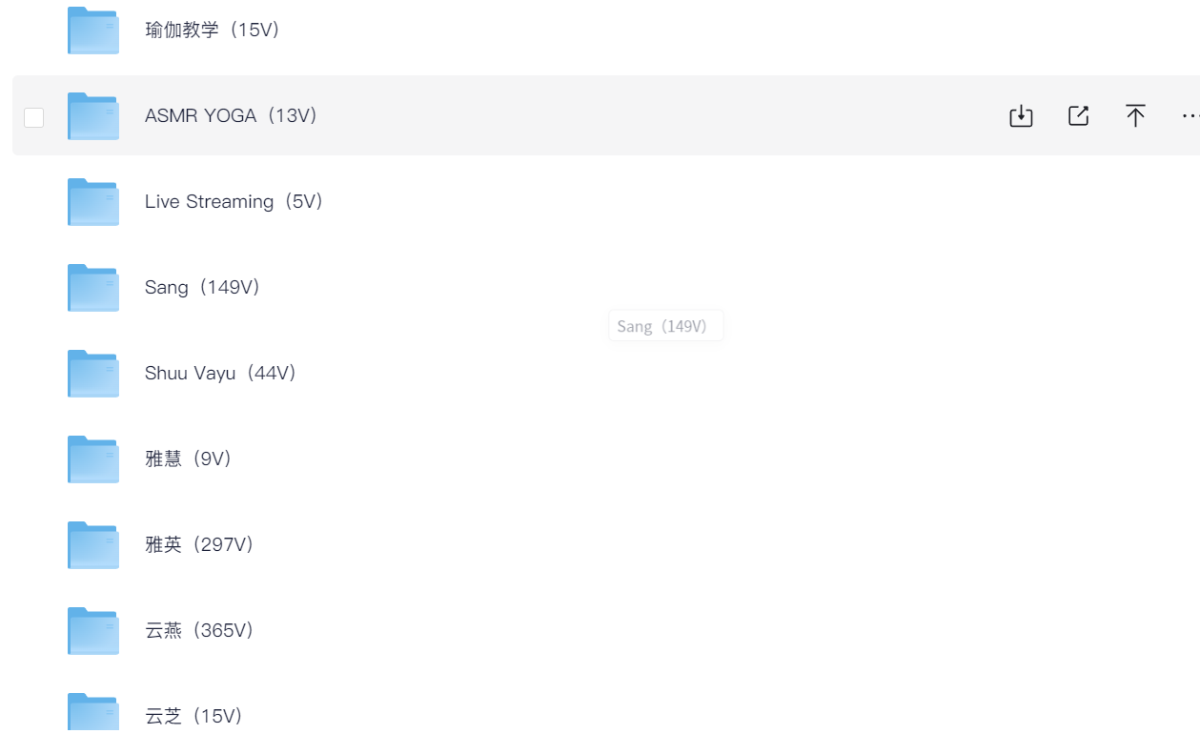The image size is (1200, 734).
Task: Click the Live Streaming folder icon
Action: point(93,202)
